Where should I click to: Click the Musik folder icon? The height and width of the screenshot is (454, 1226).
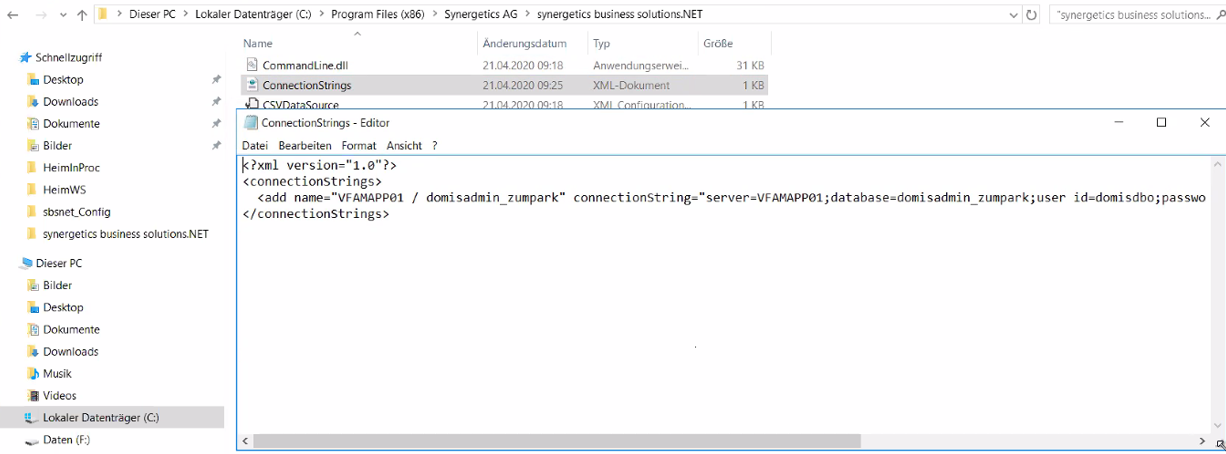click(x=33, y=374)
